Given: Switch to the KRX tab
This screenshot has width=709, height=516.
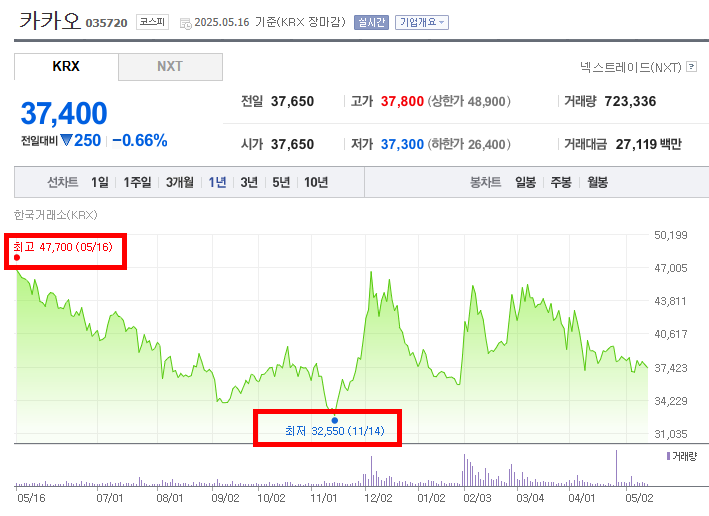Looking at the screenshot, I should point(66,66).
